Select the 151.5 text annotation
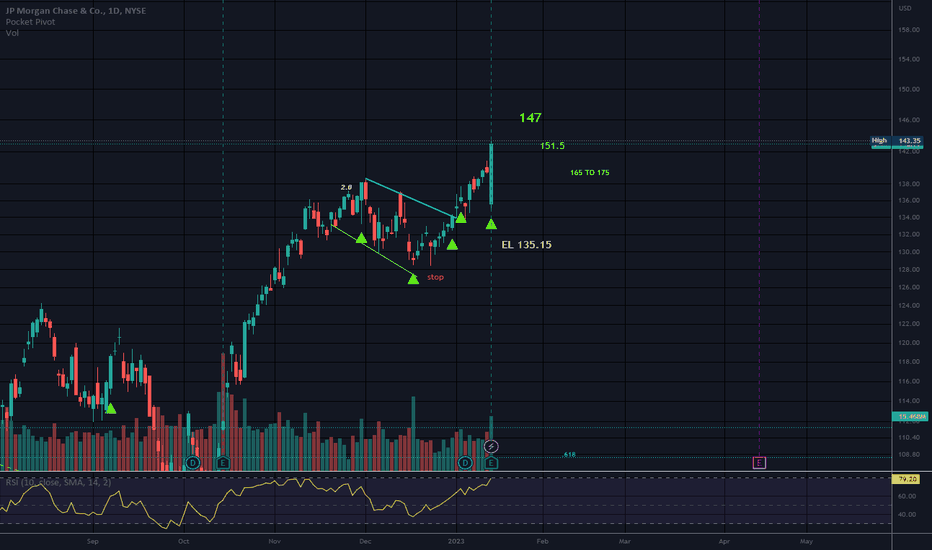Image resolution: width=932 pixels, height=550 pixels. (552, 146)
